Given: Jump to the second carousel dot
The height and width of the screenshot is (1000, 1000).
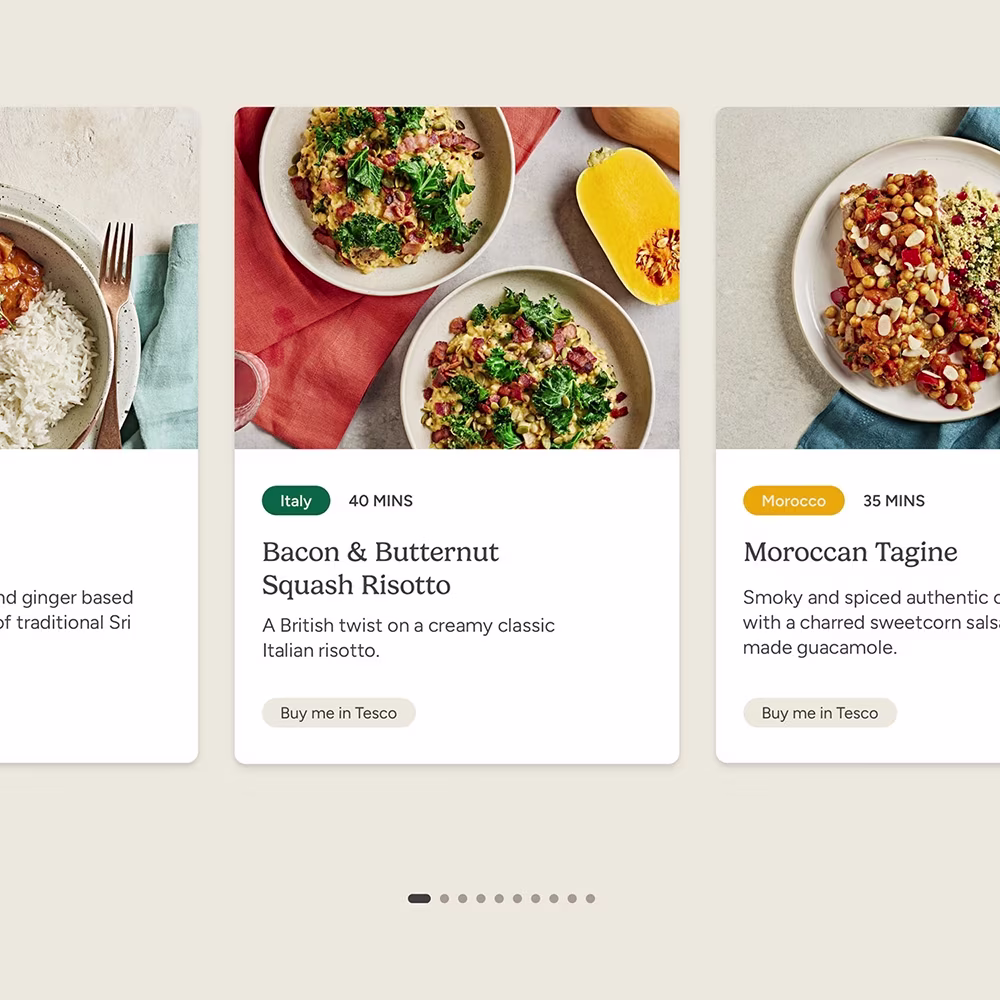Looking at the screenshot, I should click(x=445, y=899).
